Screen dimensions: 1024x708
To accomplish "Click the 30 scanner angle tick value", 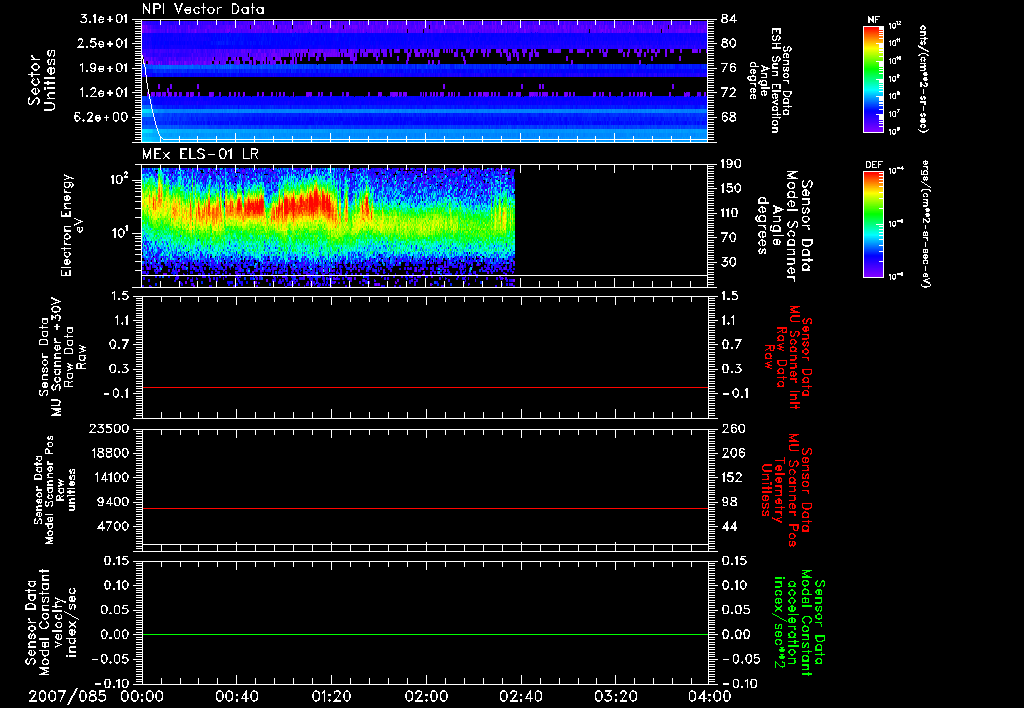I will pos(728,262).
